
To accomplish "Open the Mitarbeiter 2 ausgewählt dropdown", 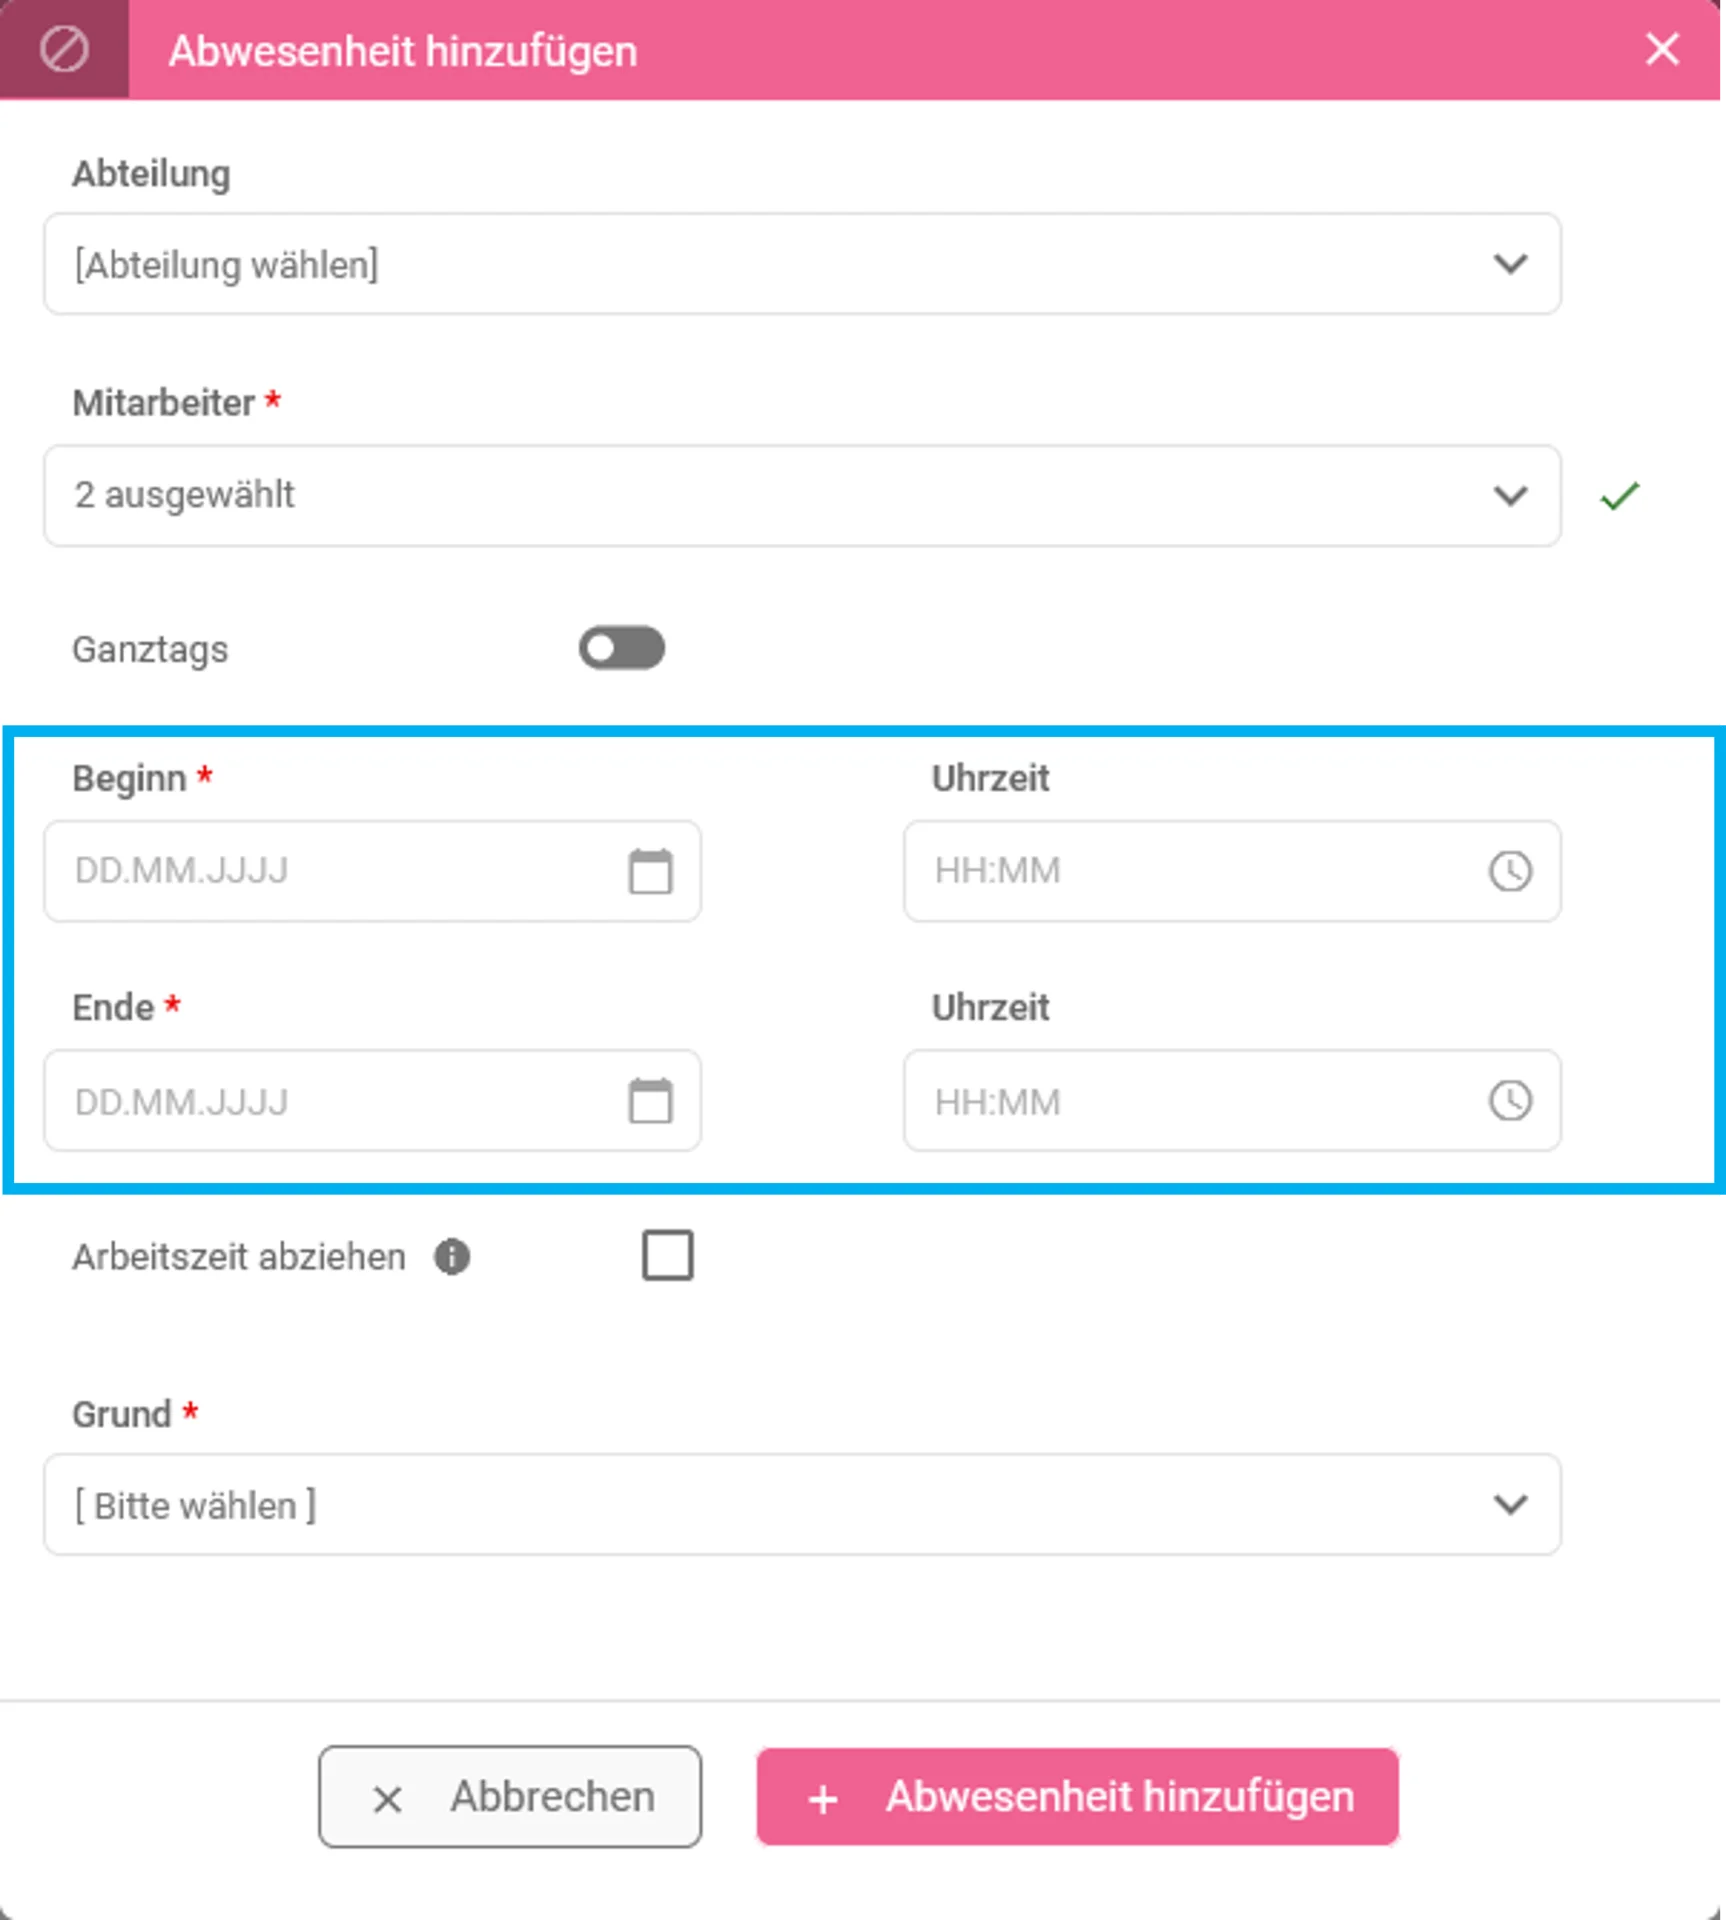I will pos(802,496).
